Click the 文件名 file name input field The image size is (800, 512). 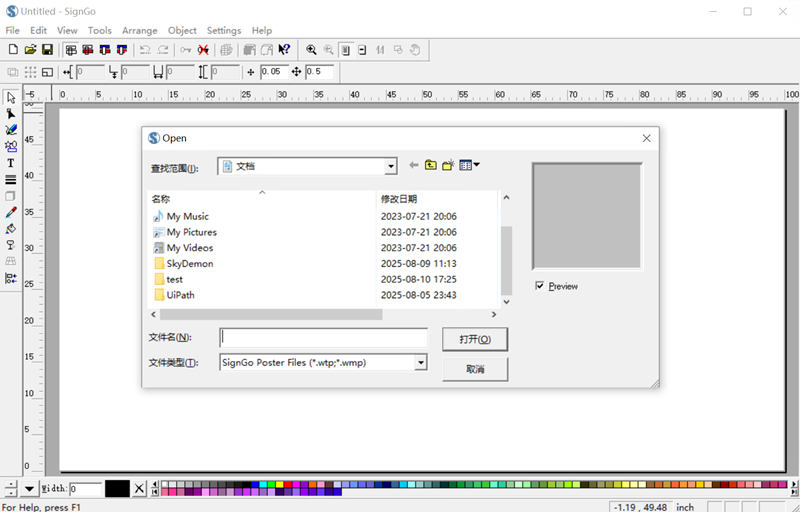[323, 338]
